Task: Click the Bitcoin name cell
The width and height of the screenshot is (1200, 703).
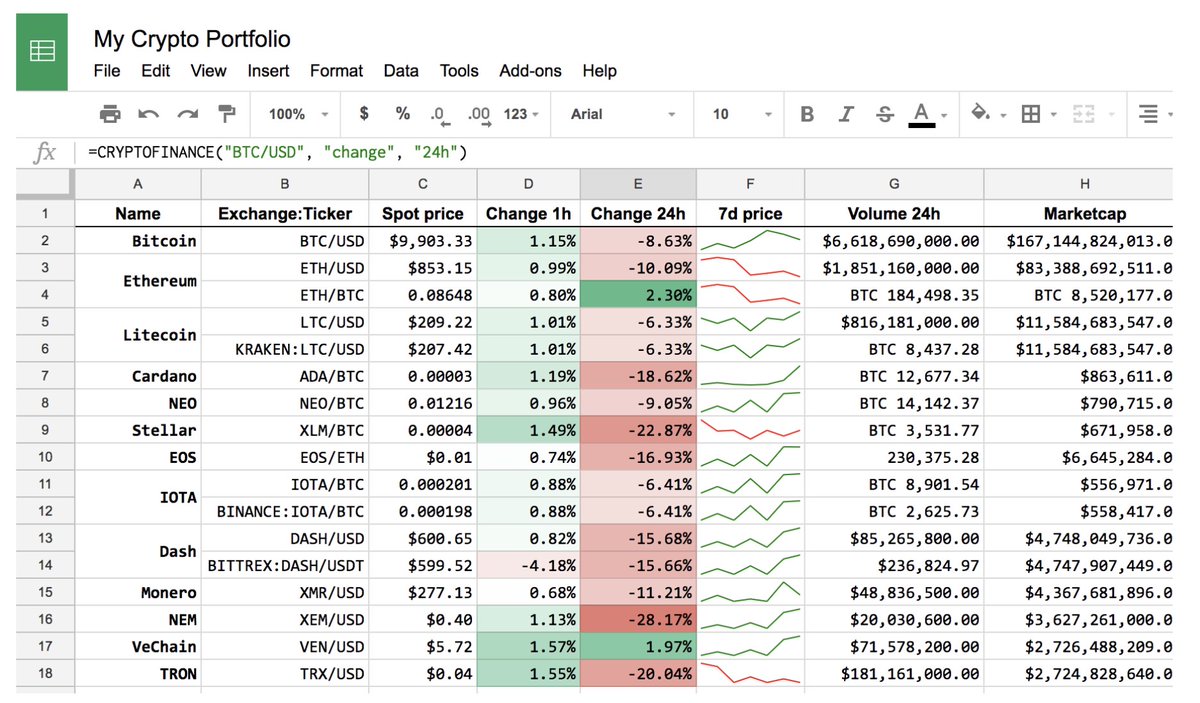Action: point(137,241)
